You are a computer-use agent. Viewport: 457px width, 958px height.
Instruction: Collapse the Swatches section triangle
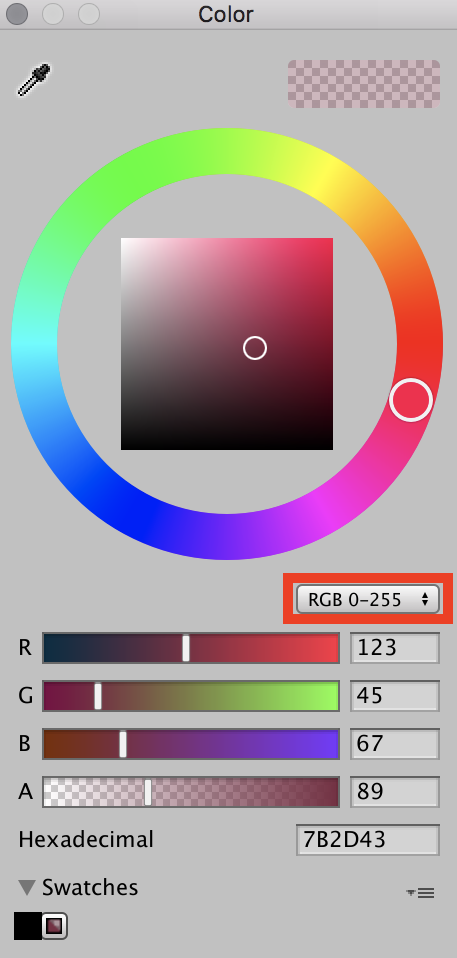pyautogui.click(x=27, y=887)
